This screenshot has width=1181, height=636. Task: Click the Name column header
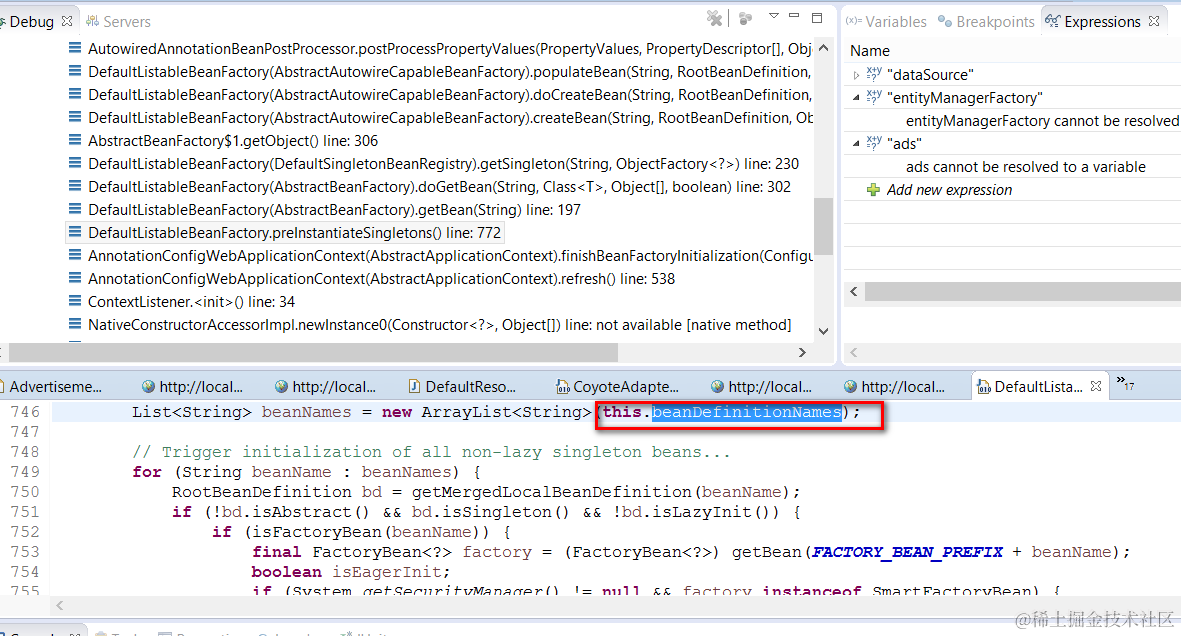click(870, 50)
